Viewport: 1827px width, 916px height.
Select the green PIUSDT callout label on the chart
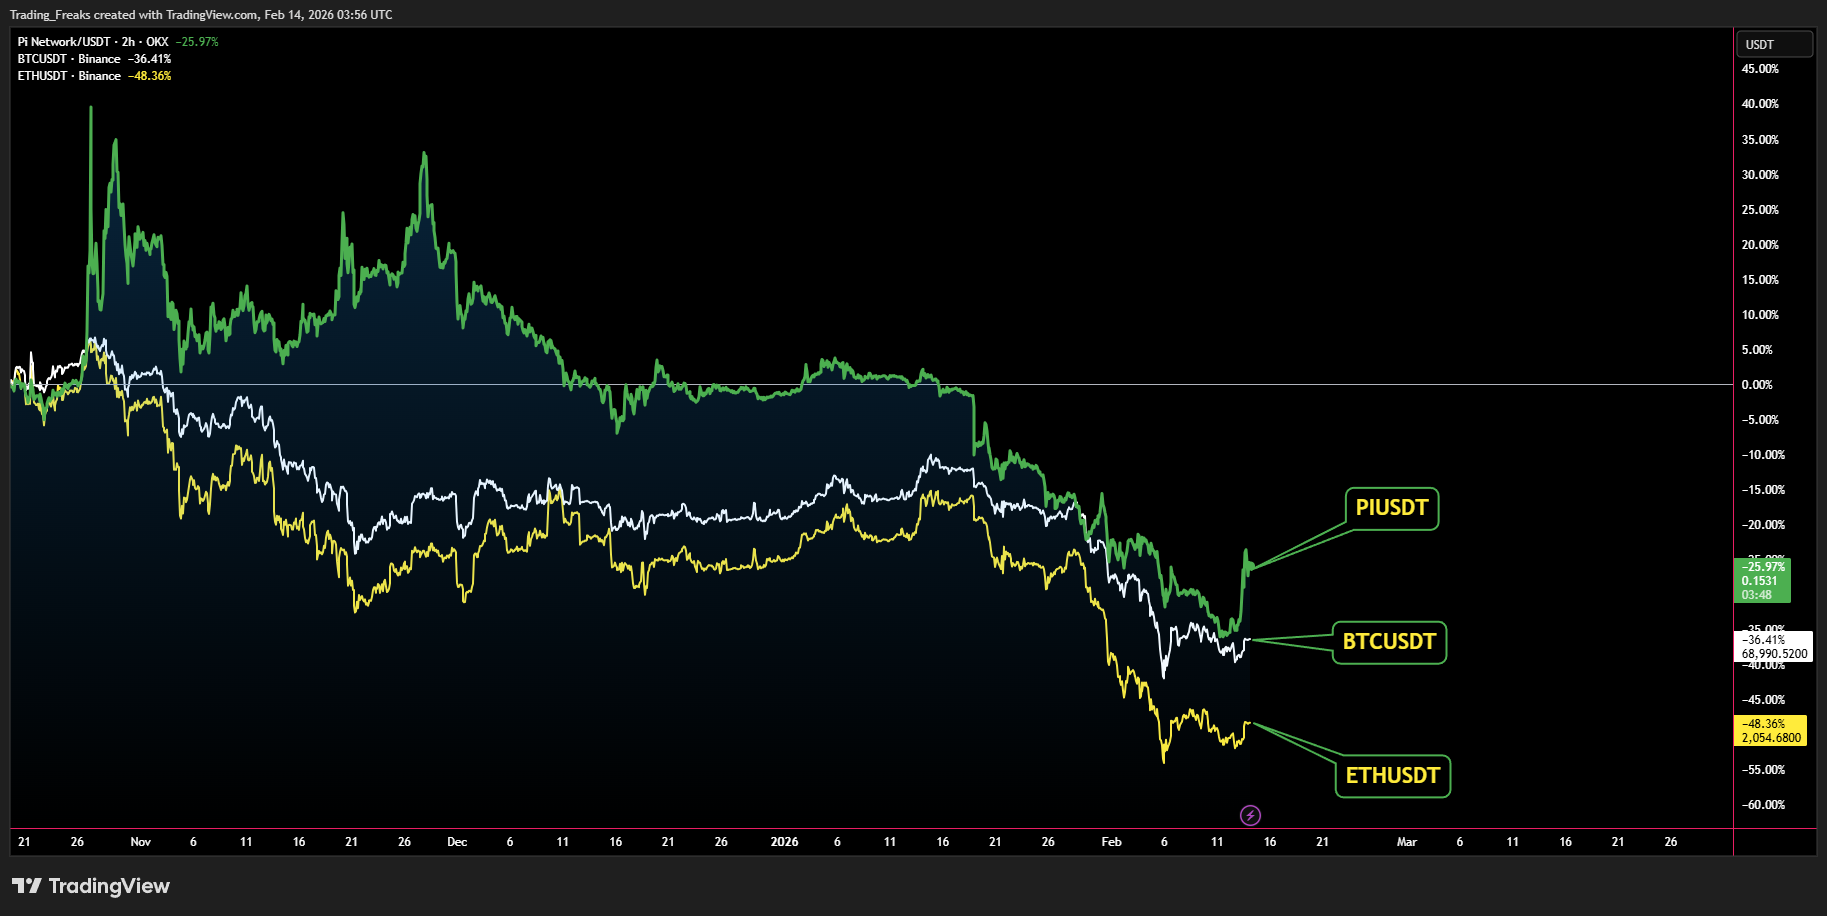tap(1390, 508)
